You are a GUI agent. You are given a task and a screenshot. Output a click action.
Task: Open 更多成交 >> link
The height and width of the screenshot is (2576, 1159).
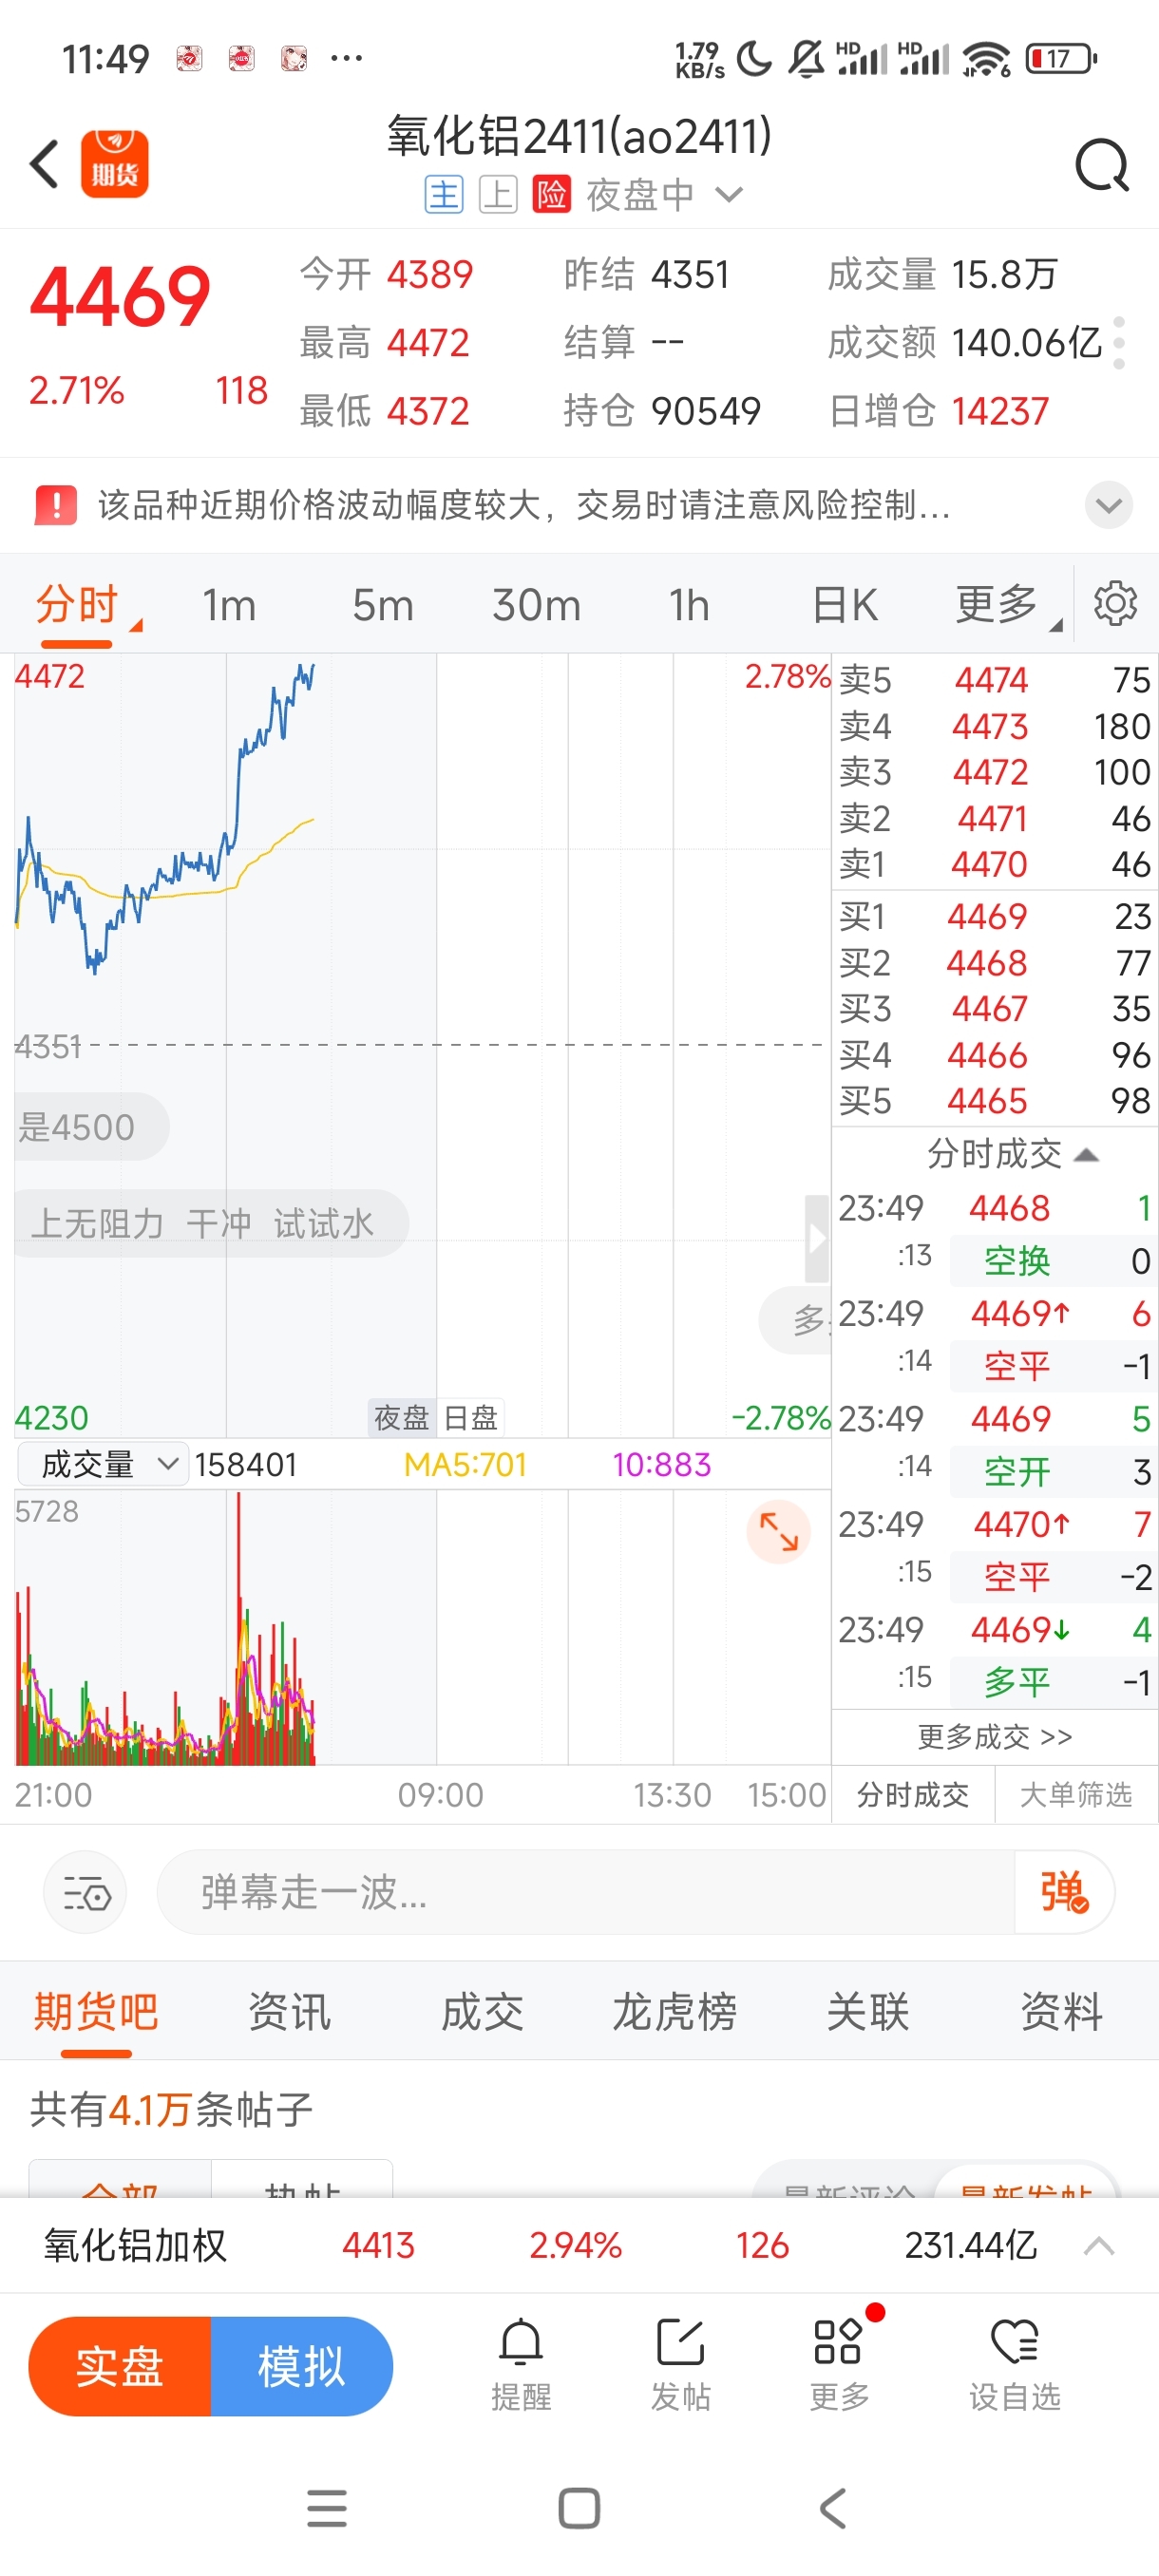995,1737
